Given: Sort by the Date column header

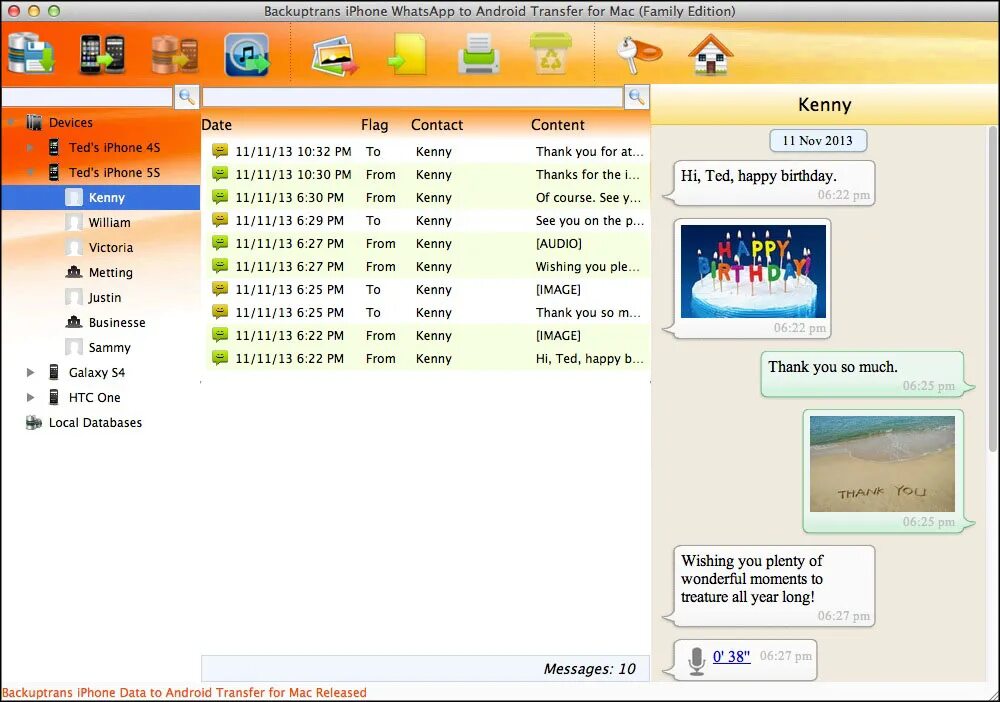Looking at the screenshot, I should click(217, 125).
